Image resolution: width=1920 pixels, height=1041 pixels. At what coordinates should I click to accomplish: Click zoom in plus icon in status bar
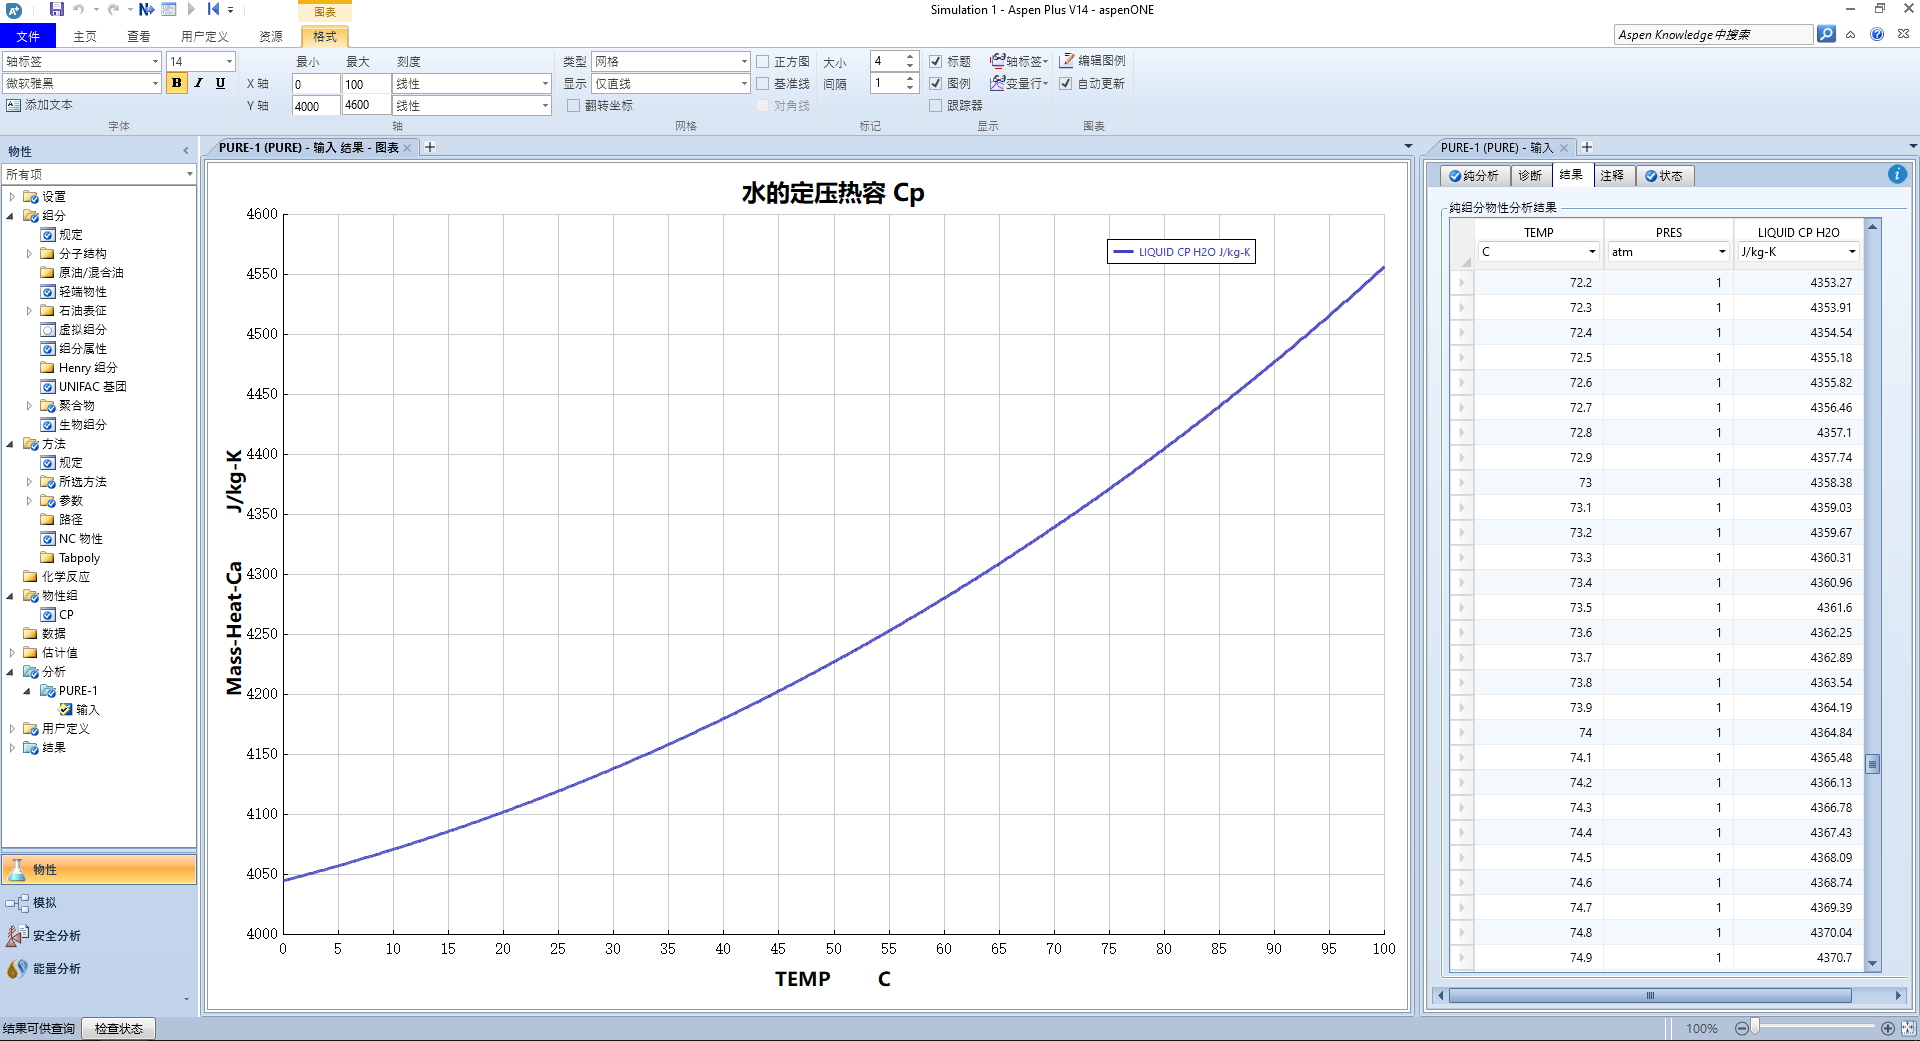pyautogui.click(x=1888, y=1028)
